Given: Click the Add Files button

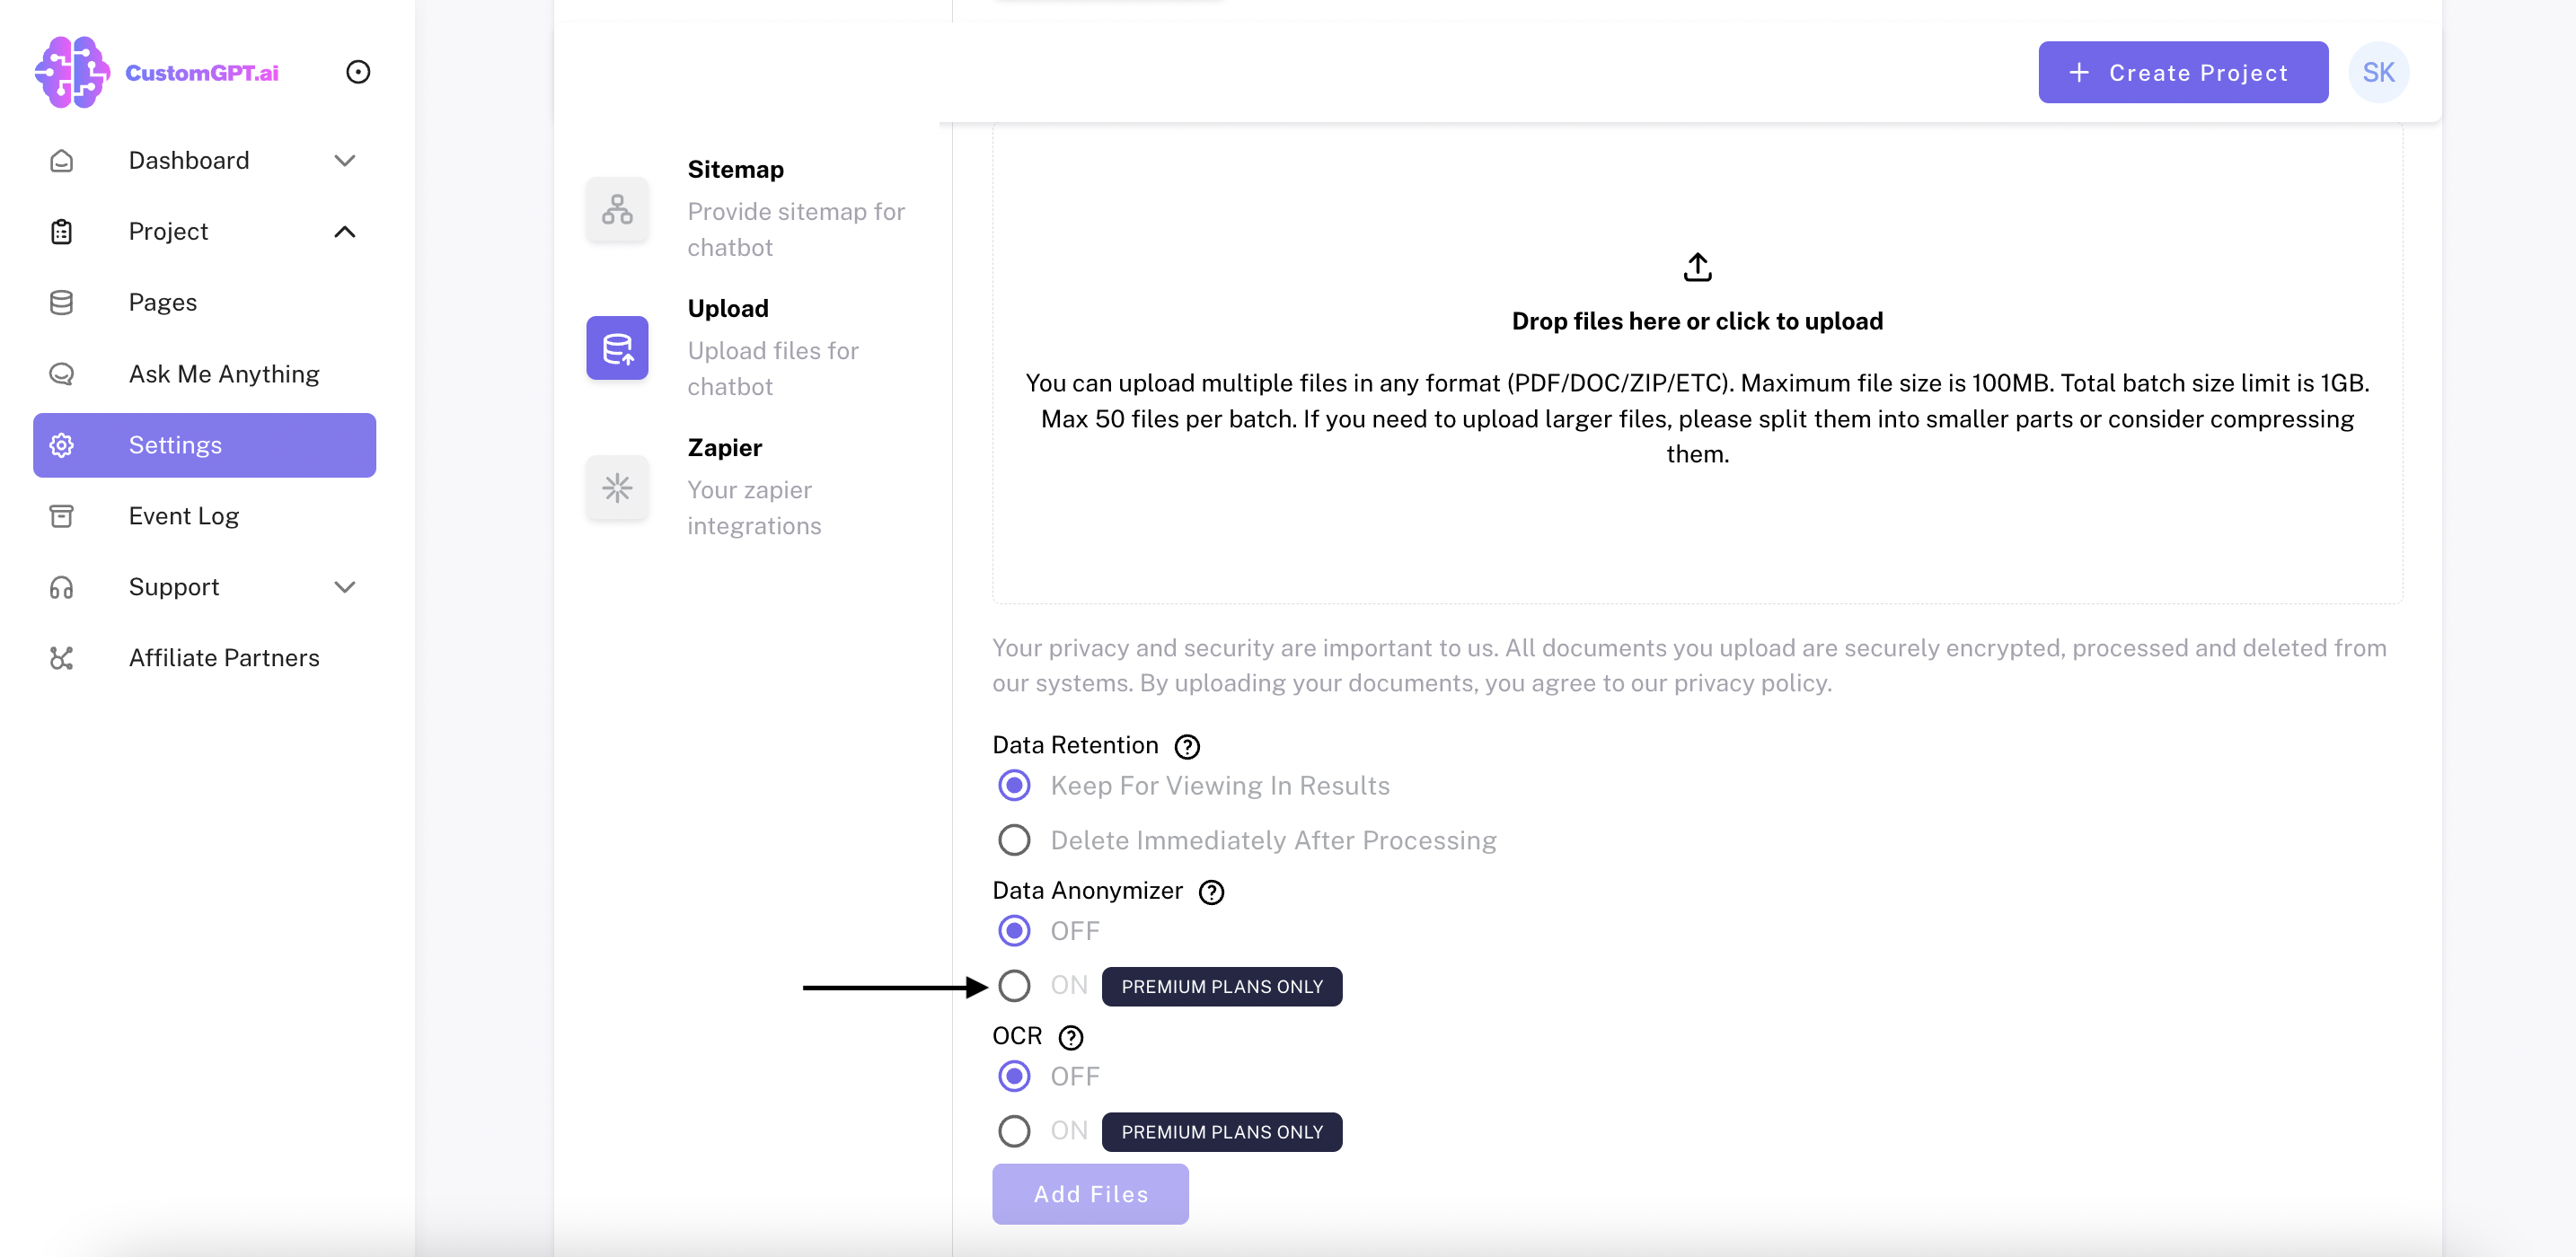Looking at the screenshot, I should [1090, 1194].
